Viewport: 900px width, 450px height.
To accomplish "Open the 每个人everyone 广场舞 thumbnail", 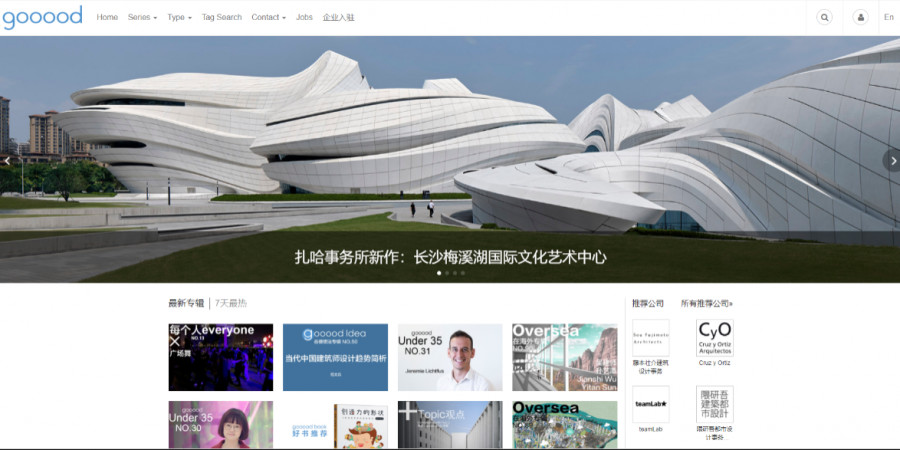I will pyautogui.click(x=220, y=357).
